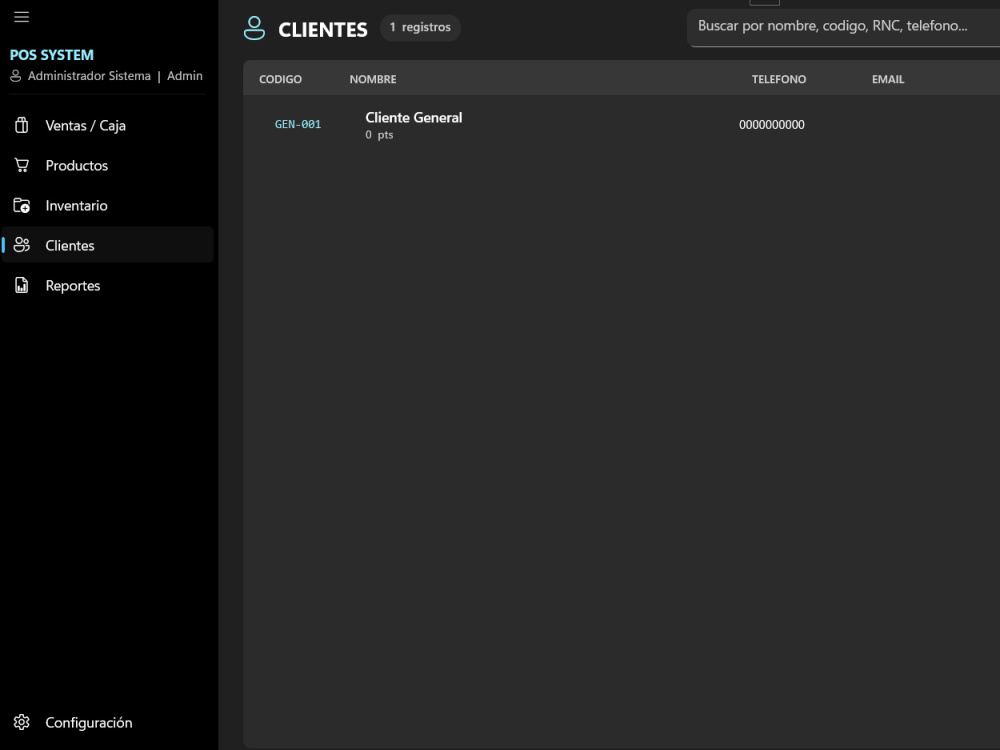This screenshot has height=750, width=1000.
Task: Click the administrator profile icon in the sidebar
Action: coord(16,76)
